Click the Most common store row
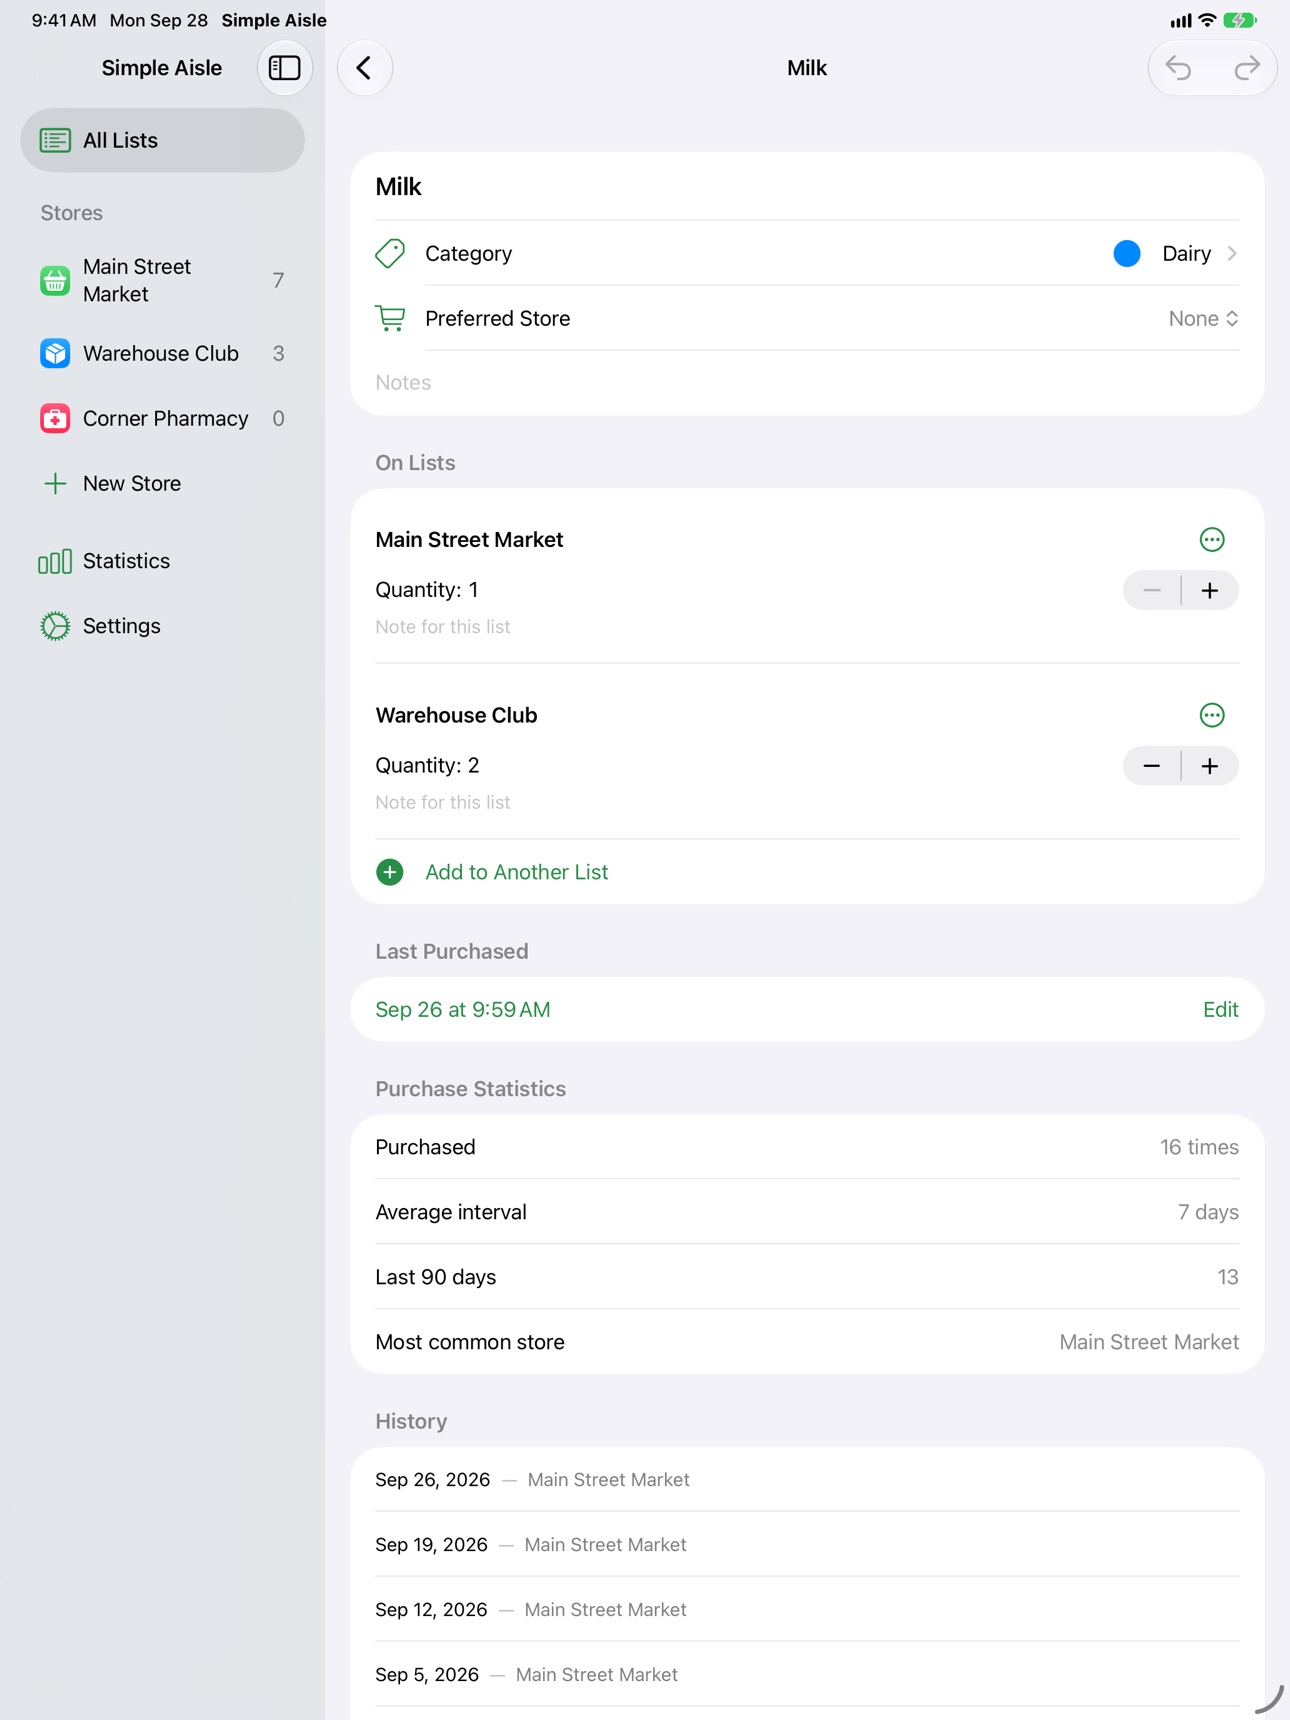The height and width of the screenshot is (1720, 1290). pyautogui.click(x=807, y=1342)
